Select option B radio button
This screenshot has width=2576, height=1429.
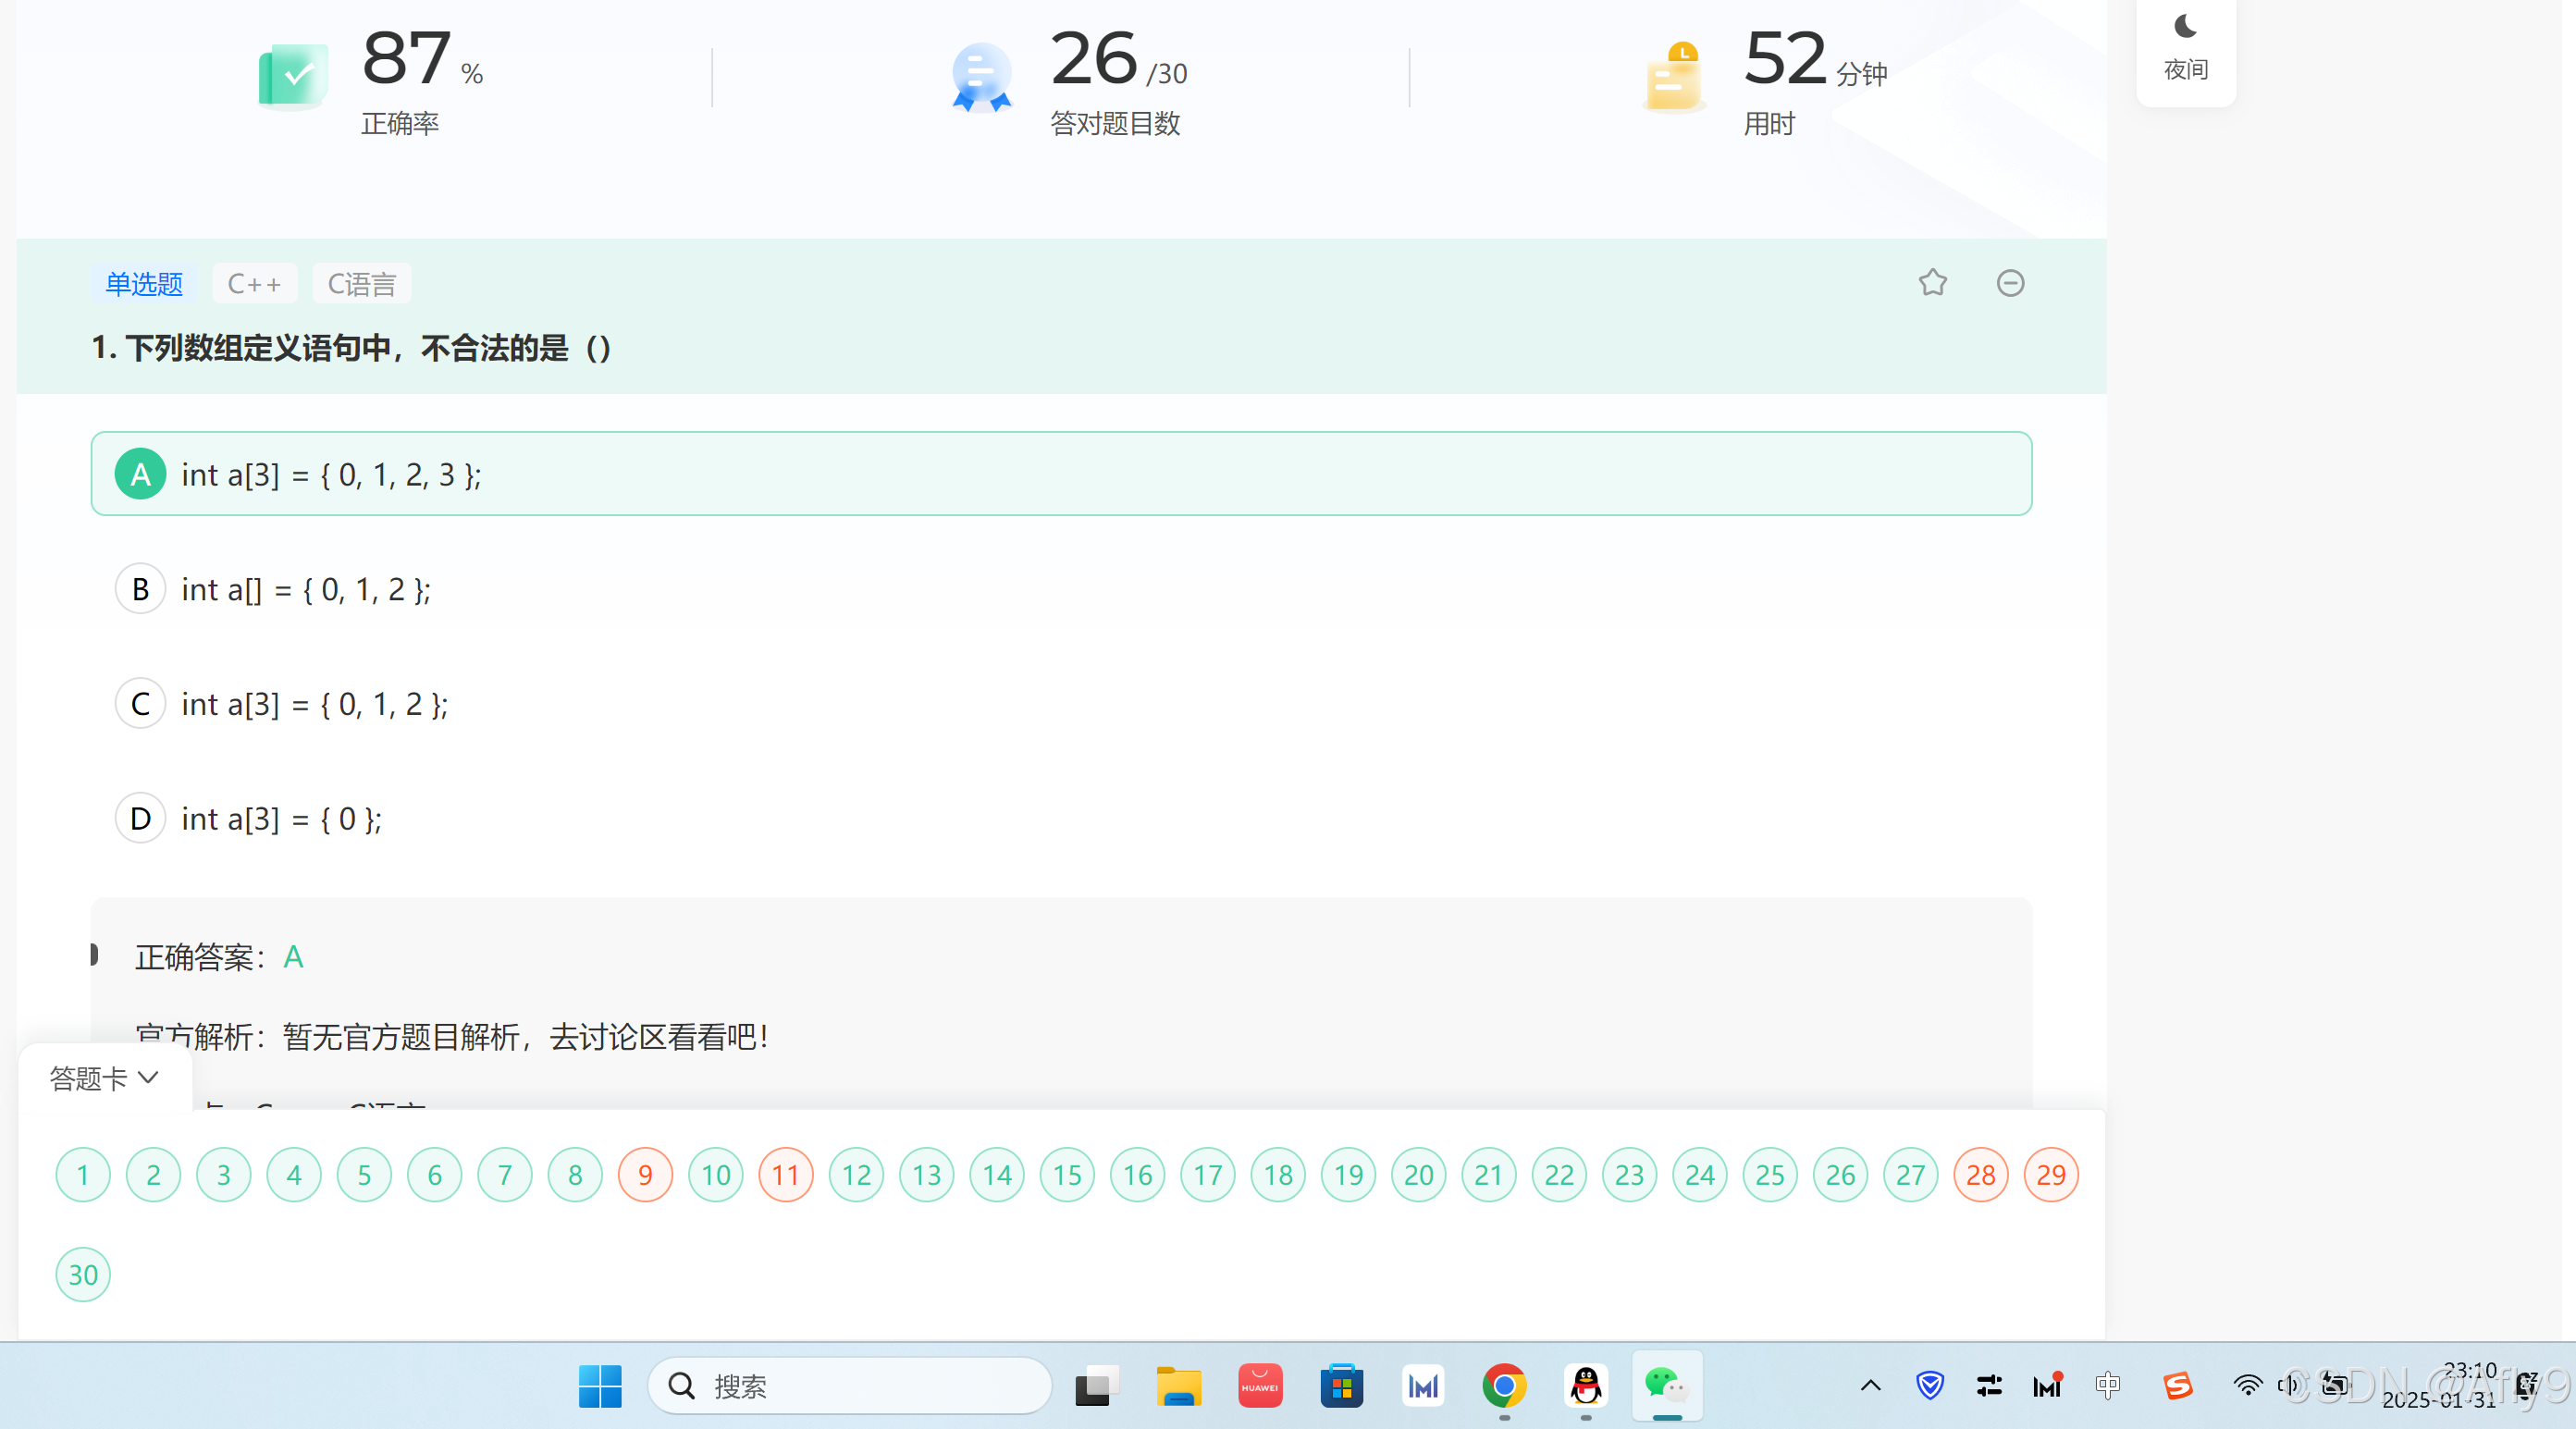[x=140, y=589]
